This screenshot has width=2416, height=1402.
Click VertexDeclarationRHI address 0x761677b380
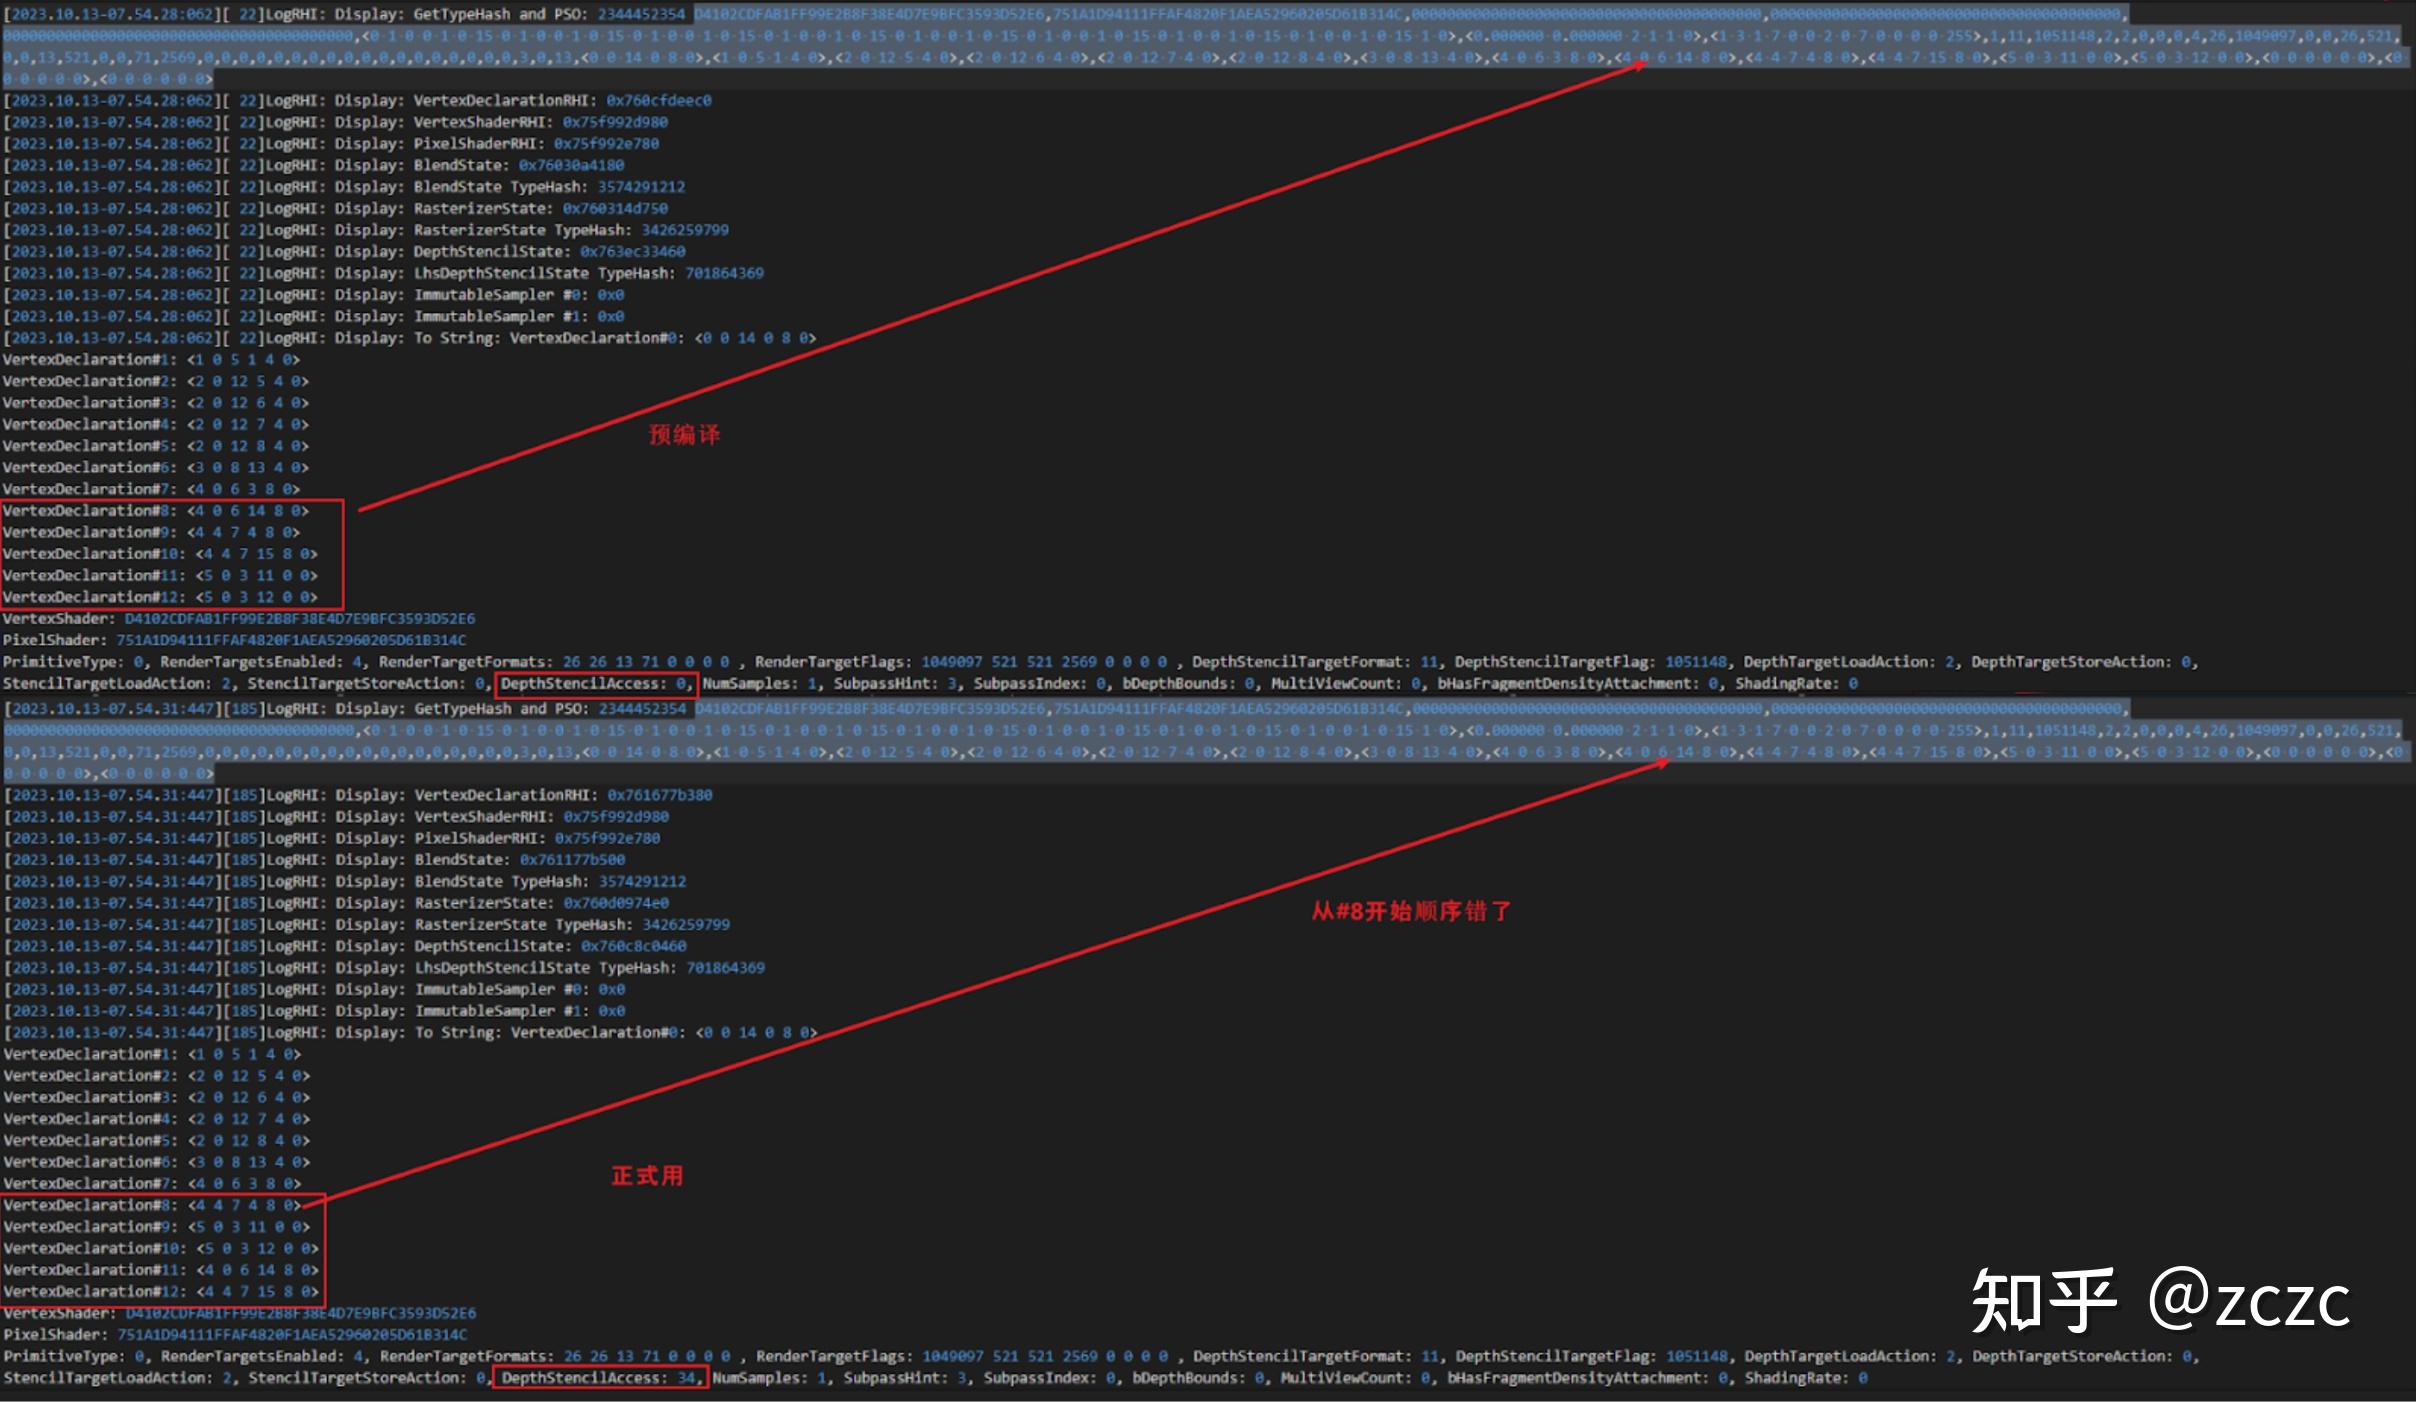pyautogui.click(x=659, y=795)
